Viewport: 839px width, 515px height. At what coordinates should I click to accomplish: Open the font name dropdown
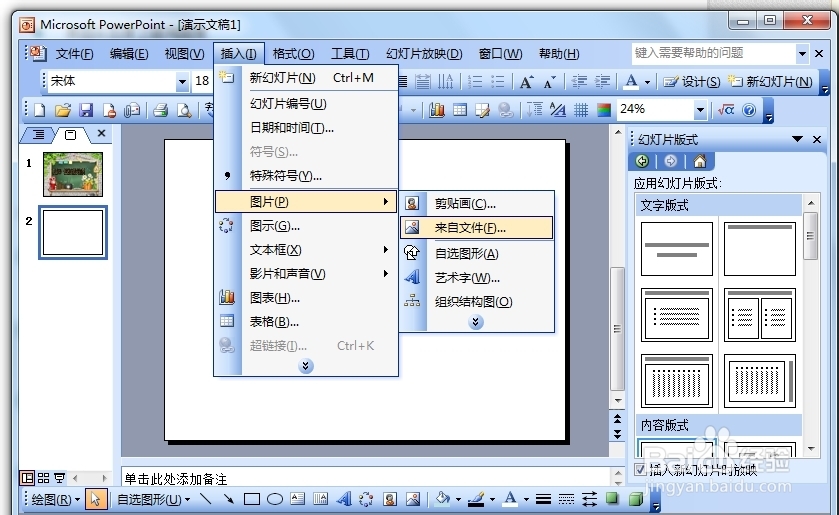tap(182, 81)
